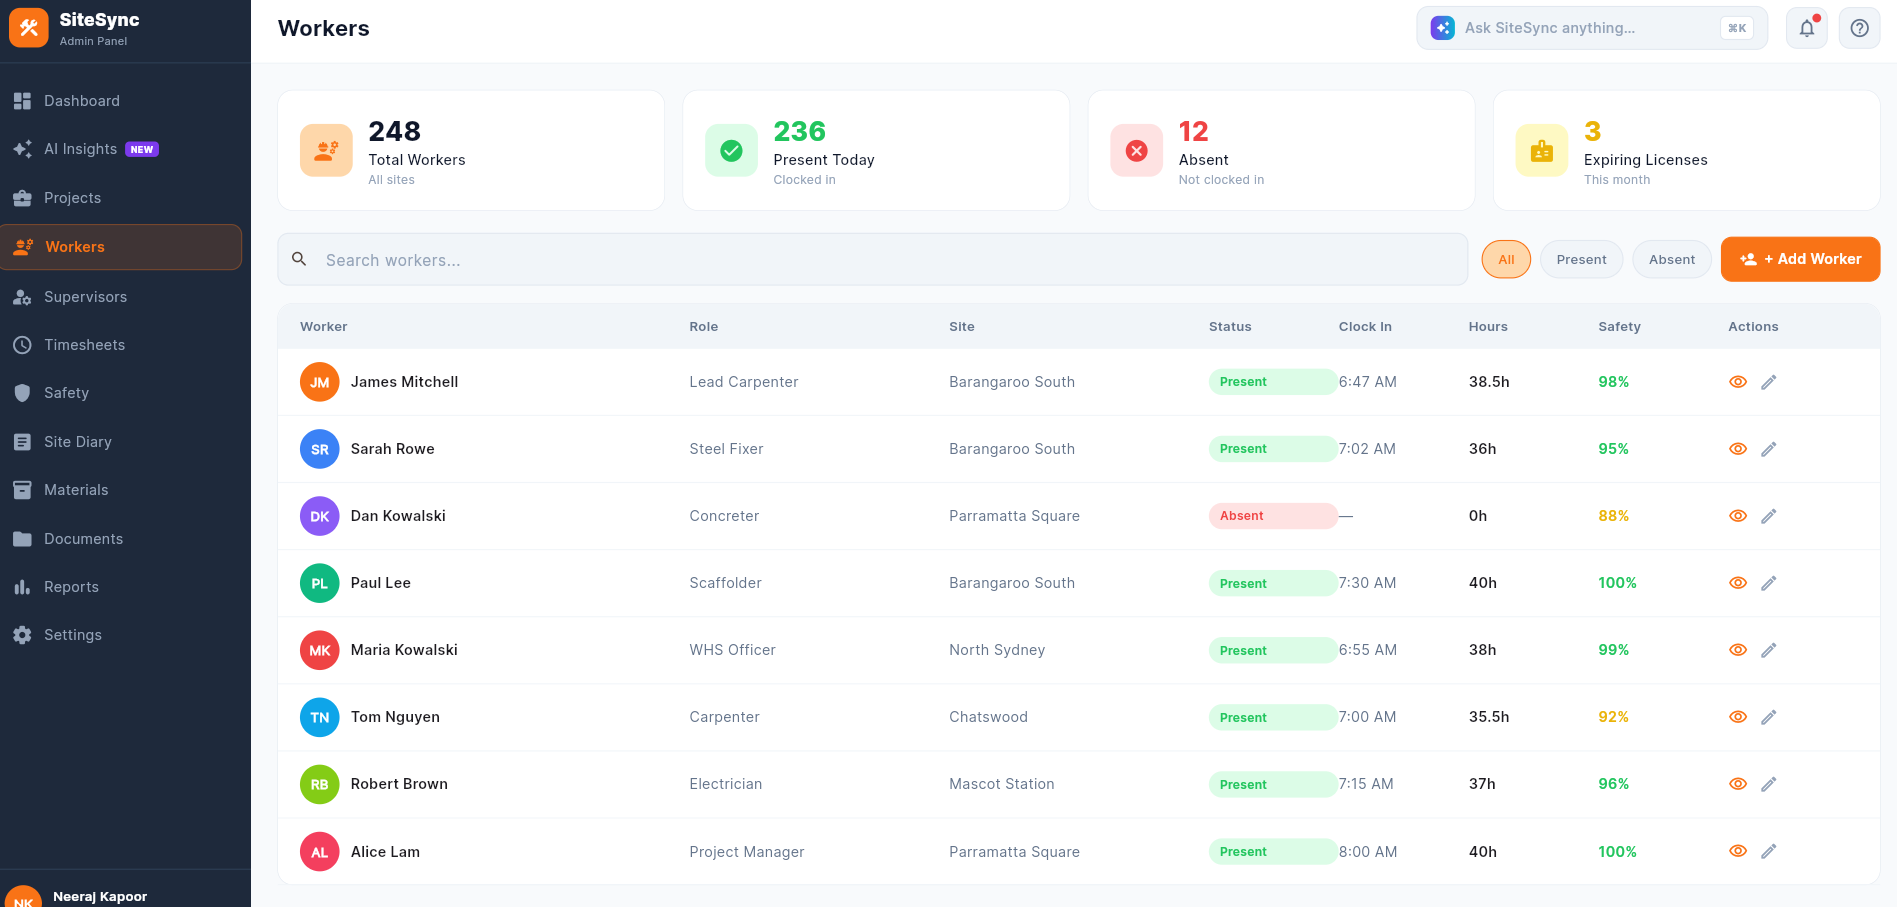Open the notifications bell
Viewport: 1897px width, 907px height.
(1807, 28)
